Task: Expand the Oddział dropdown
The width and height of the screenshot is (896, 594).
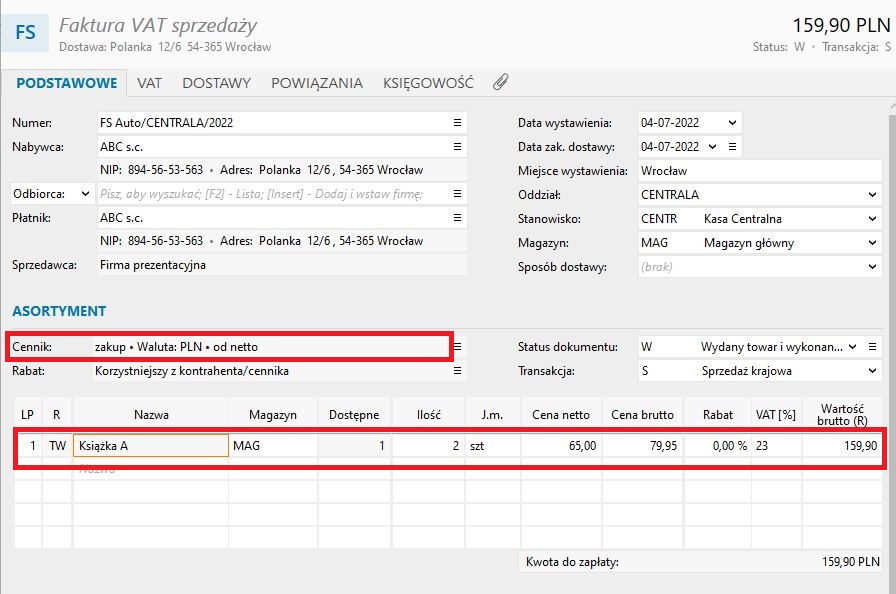Action: coord(871,195)
